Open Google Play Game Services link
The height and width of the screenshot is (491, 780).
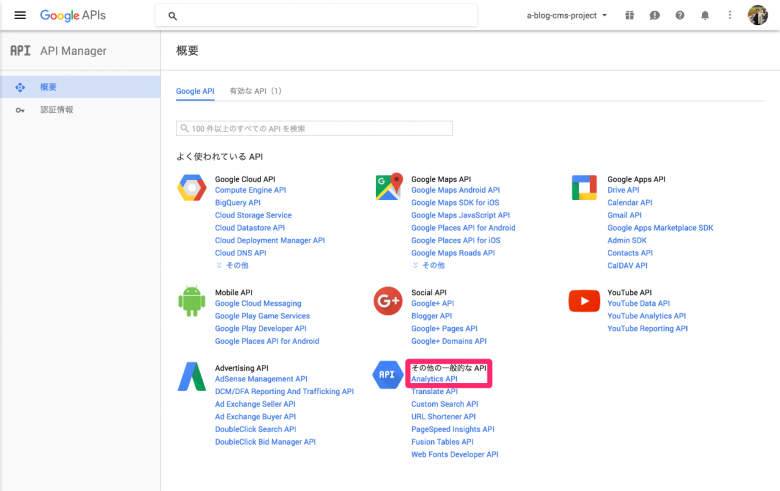262,316
